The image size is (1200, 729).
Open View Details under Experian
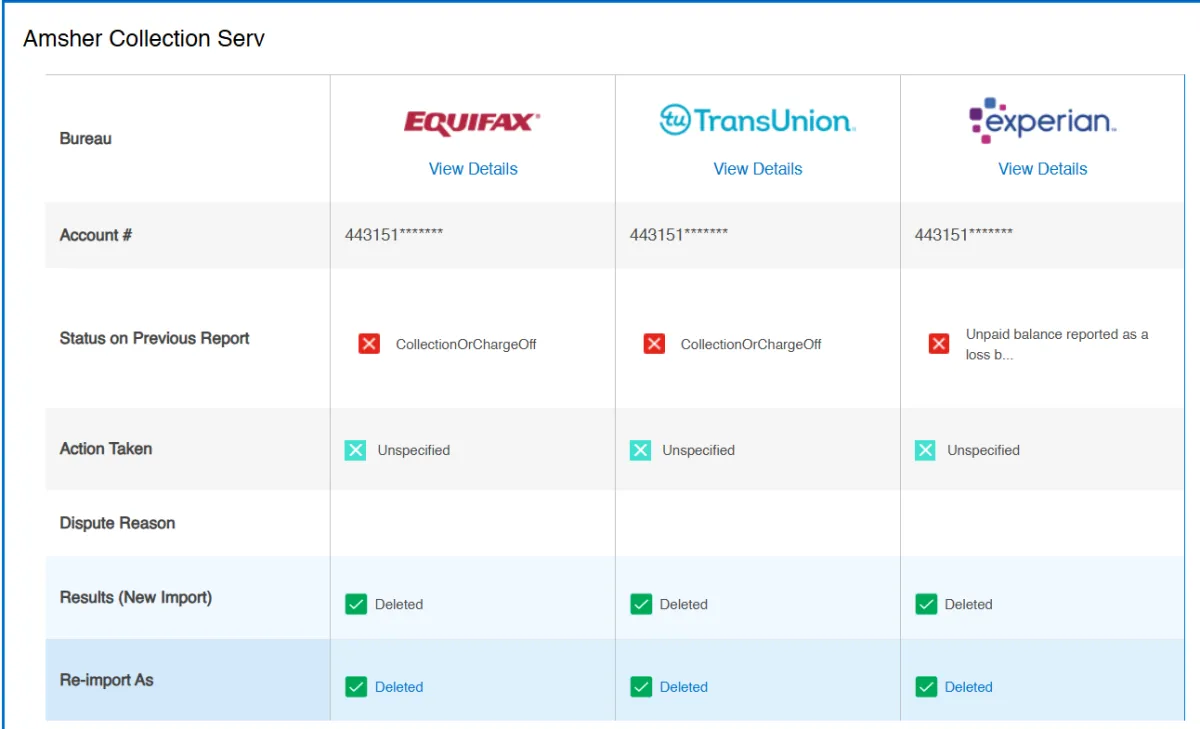click(1043, 169)
